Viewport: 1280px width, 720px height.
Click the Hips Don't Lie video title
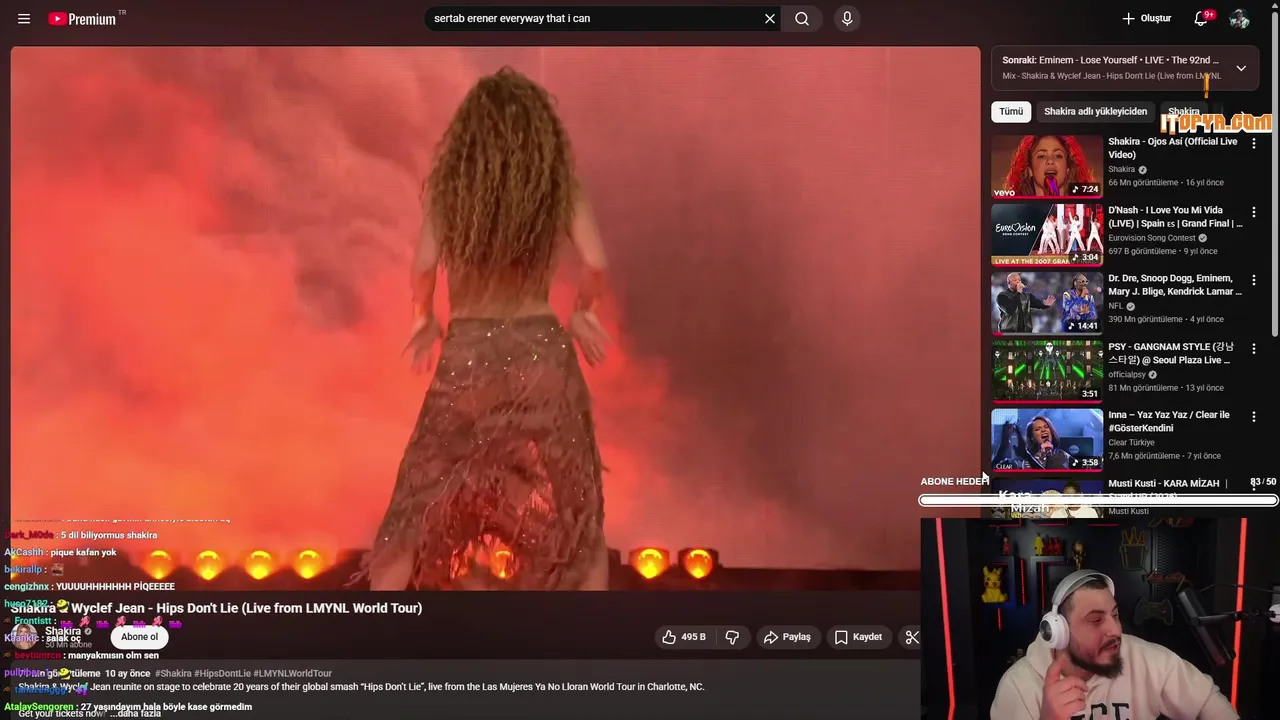pos(216,608)
